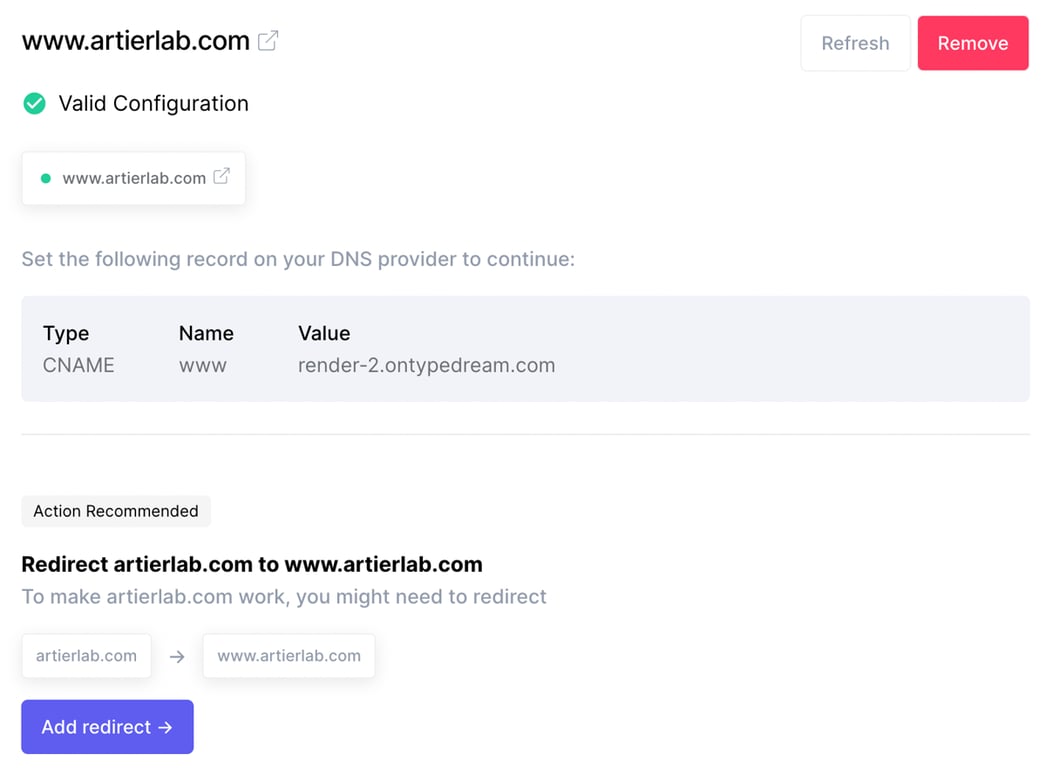Click the green status dot in the domain chip
Image resolution: width=1046 pixels, height=768 pixels.
click(45, 179)
